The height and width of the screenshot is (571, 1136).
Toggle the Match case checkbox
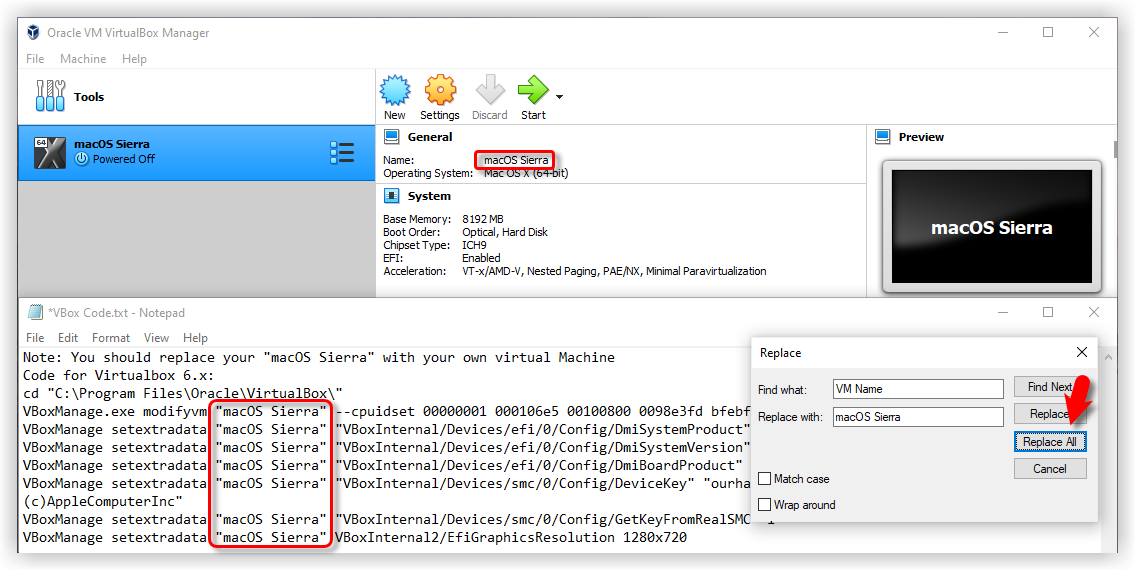coord(764,479)
